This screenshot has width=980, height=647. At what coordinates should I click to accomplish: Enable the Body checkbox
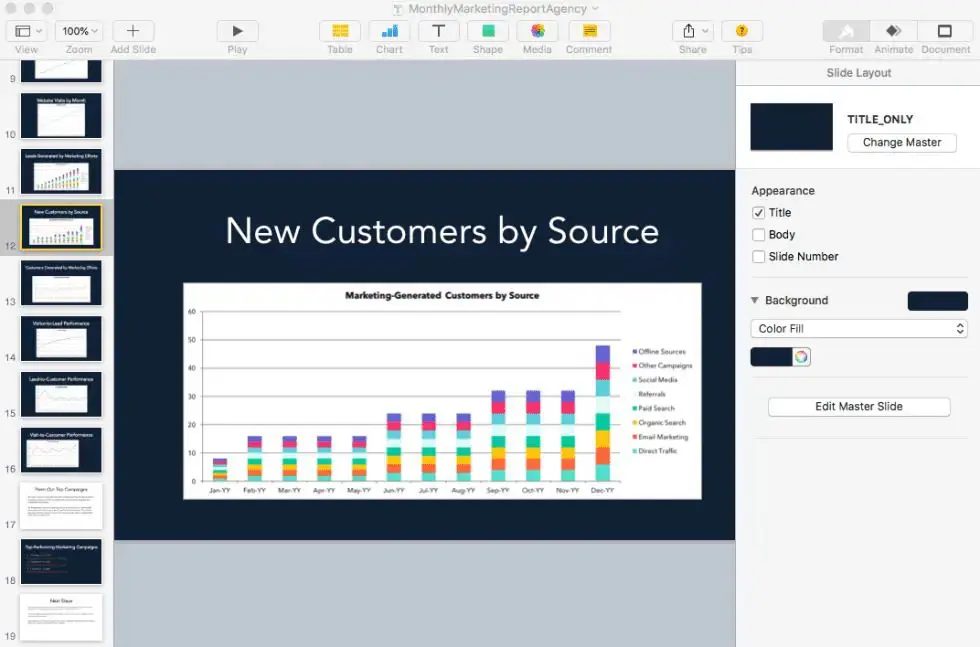759,235
